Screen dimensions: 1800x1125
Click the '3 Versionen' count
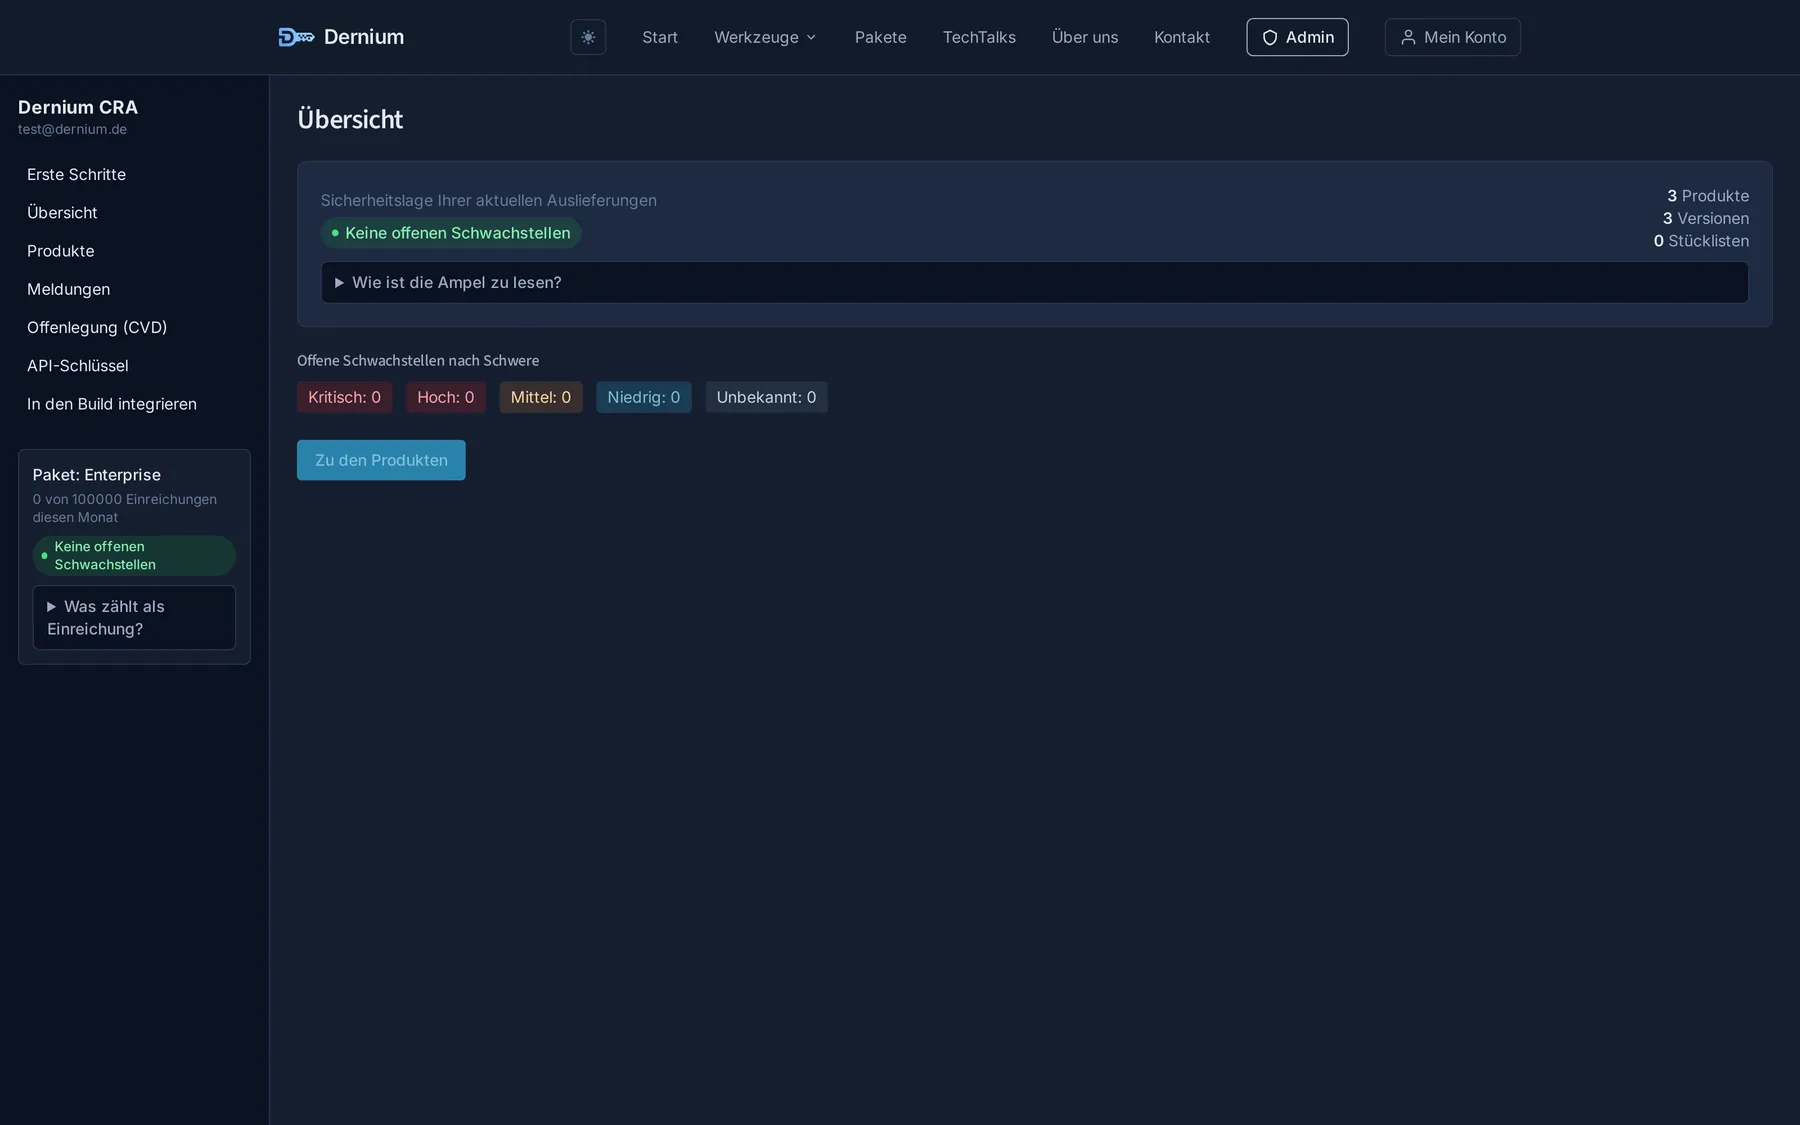pyautogui.click(x=1705, y=218)
